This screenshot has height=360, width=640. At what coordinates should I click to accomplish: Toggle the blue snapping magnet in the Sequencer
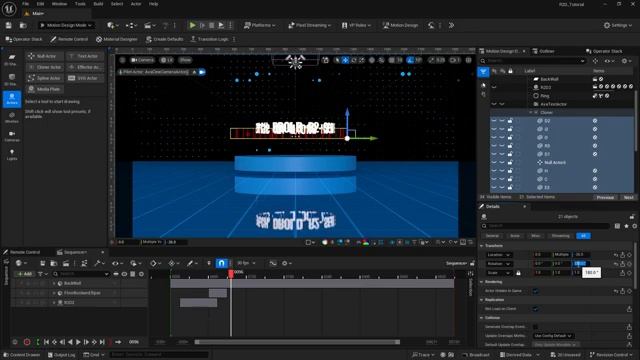coord(221,263)
